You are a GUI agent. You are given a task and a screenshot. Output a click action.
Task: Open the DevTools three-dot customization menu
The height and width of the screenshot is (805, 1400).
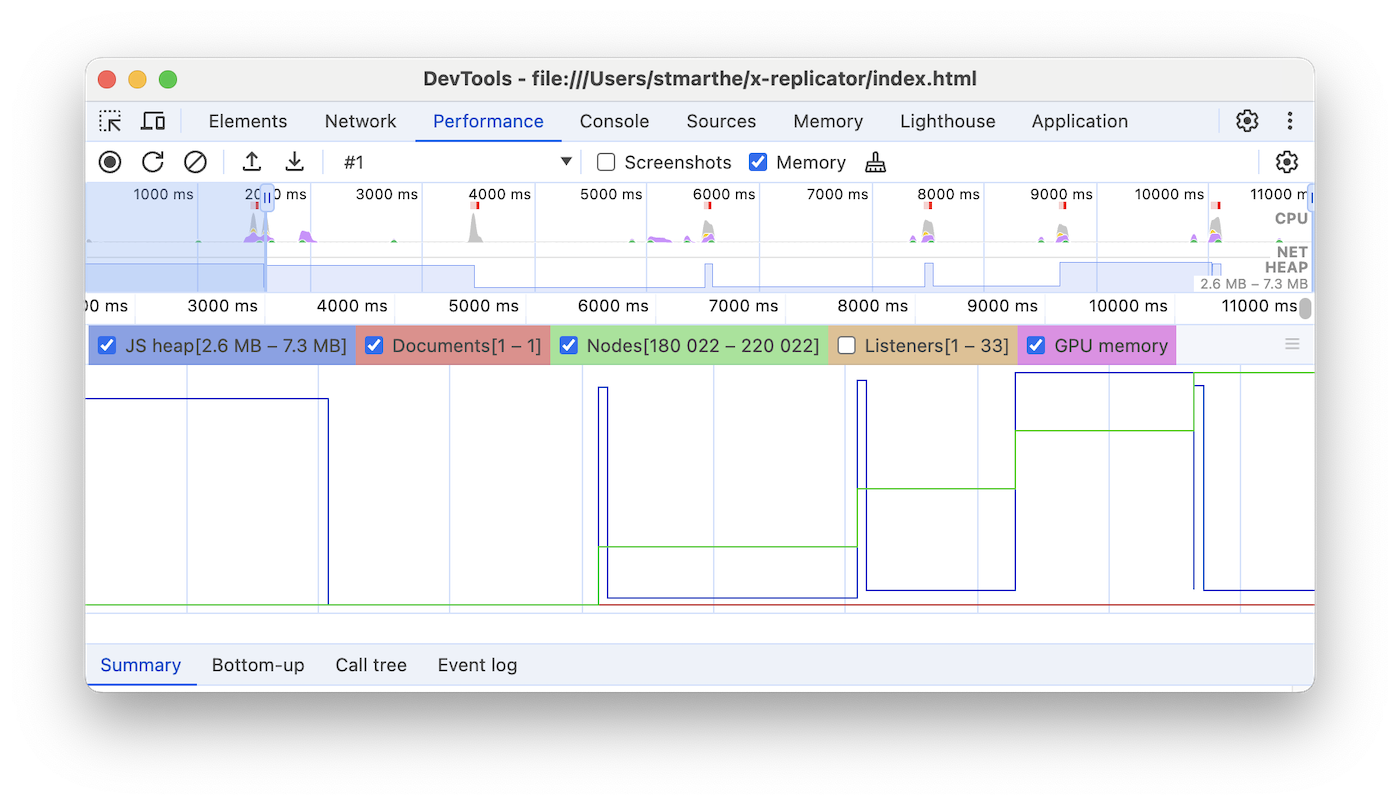click(1290, 120)
